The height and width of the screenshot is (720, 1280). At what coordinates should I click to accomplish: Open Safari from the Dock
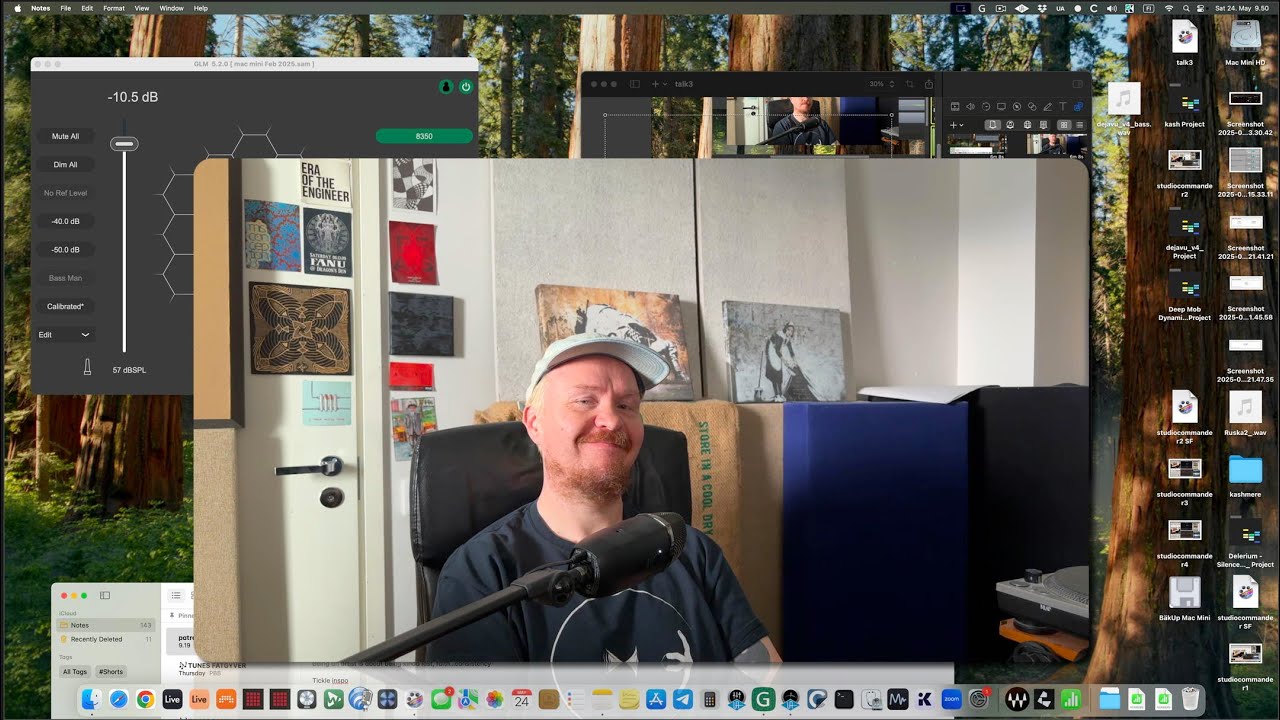pos(118,699)
